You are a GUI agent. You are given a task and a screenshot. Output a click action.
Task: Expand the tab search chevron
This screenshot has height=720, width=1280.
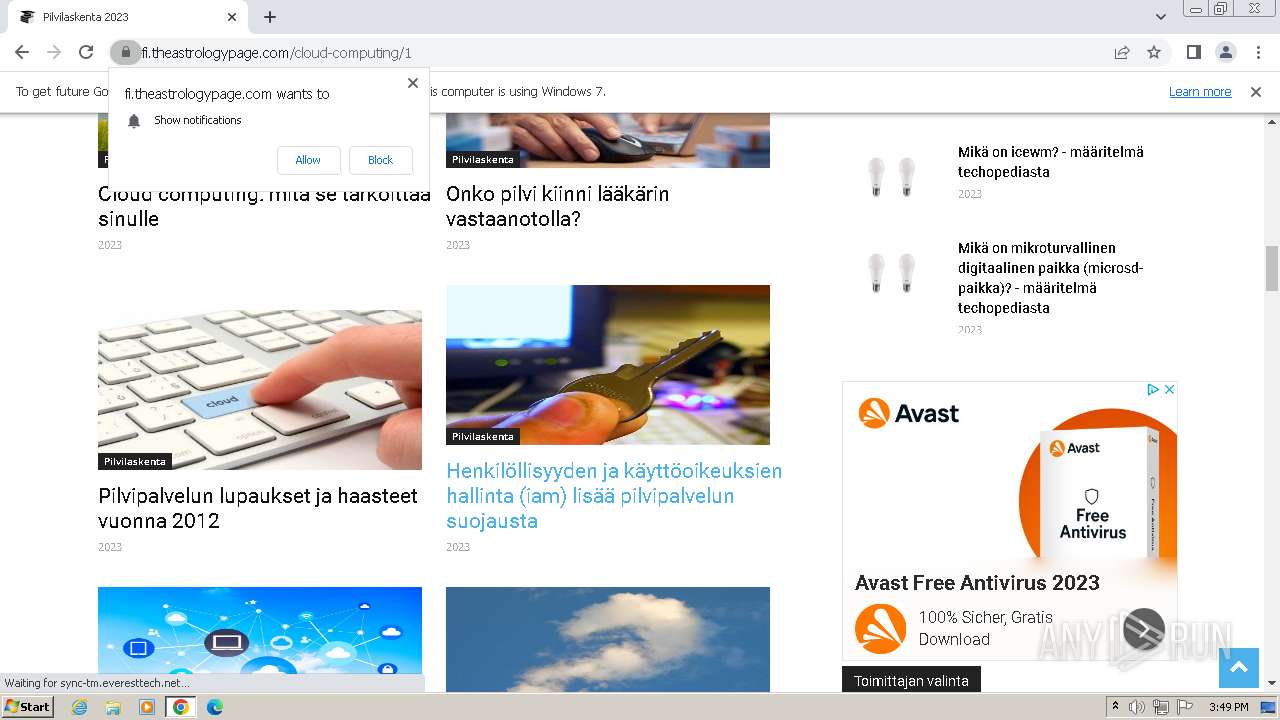pyautogui.click(x=1160, y=17)
